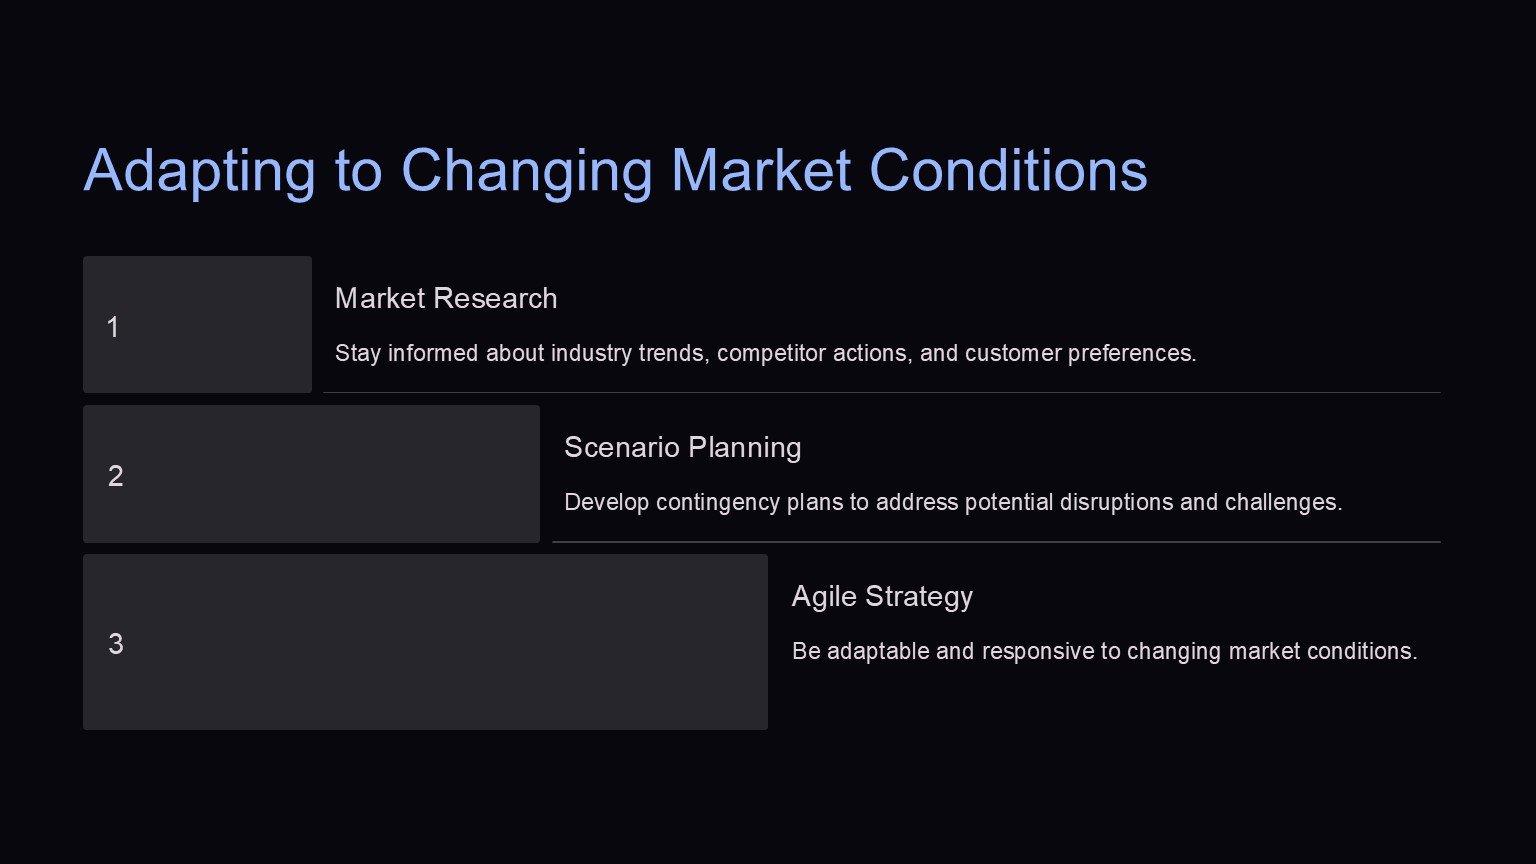Click the slide title about Changing Market Conditions
Screen dimensions: 1536x864
point(615,170)
